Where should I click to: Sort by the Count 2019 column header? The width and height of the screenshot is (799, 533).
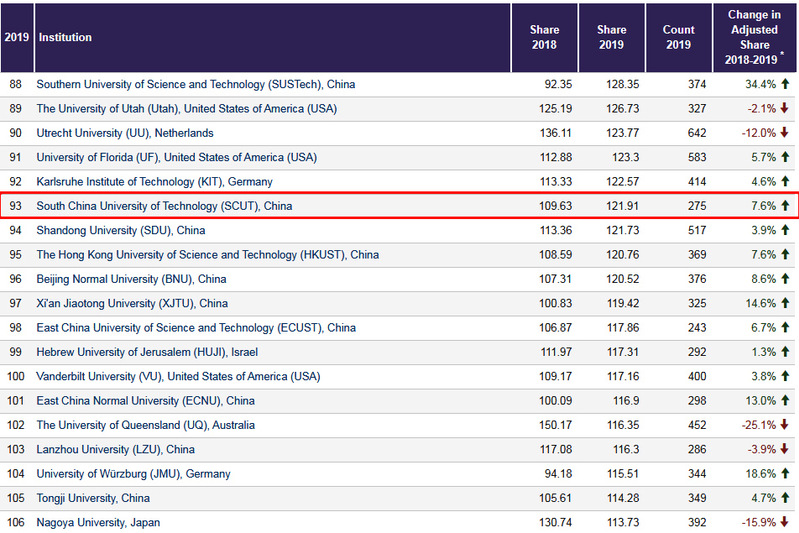[x=678, y=38]
